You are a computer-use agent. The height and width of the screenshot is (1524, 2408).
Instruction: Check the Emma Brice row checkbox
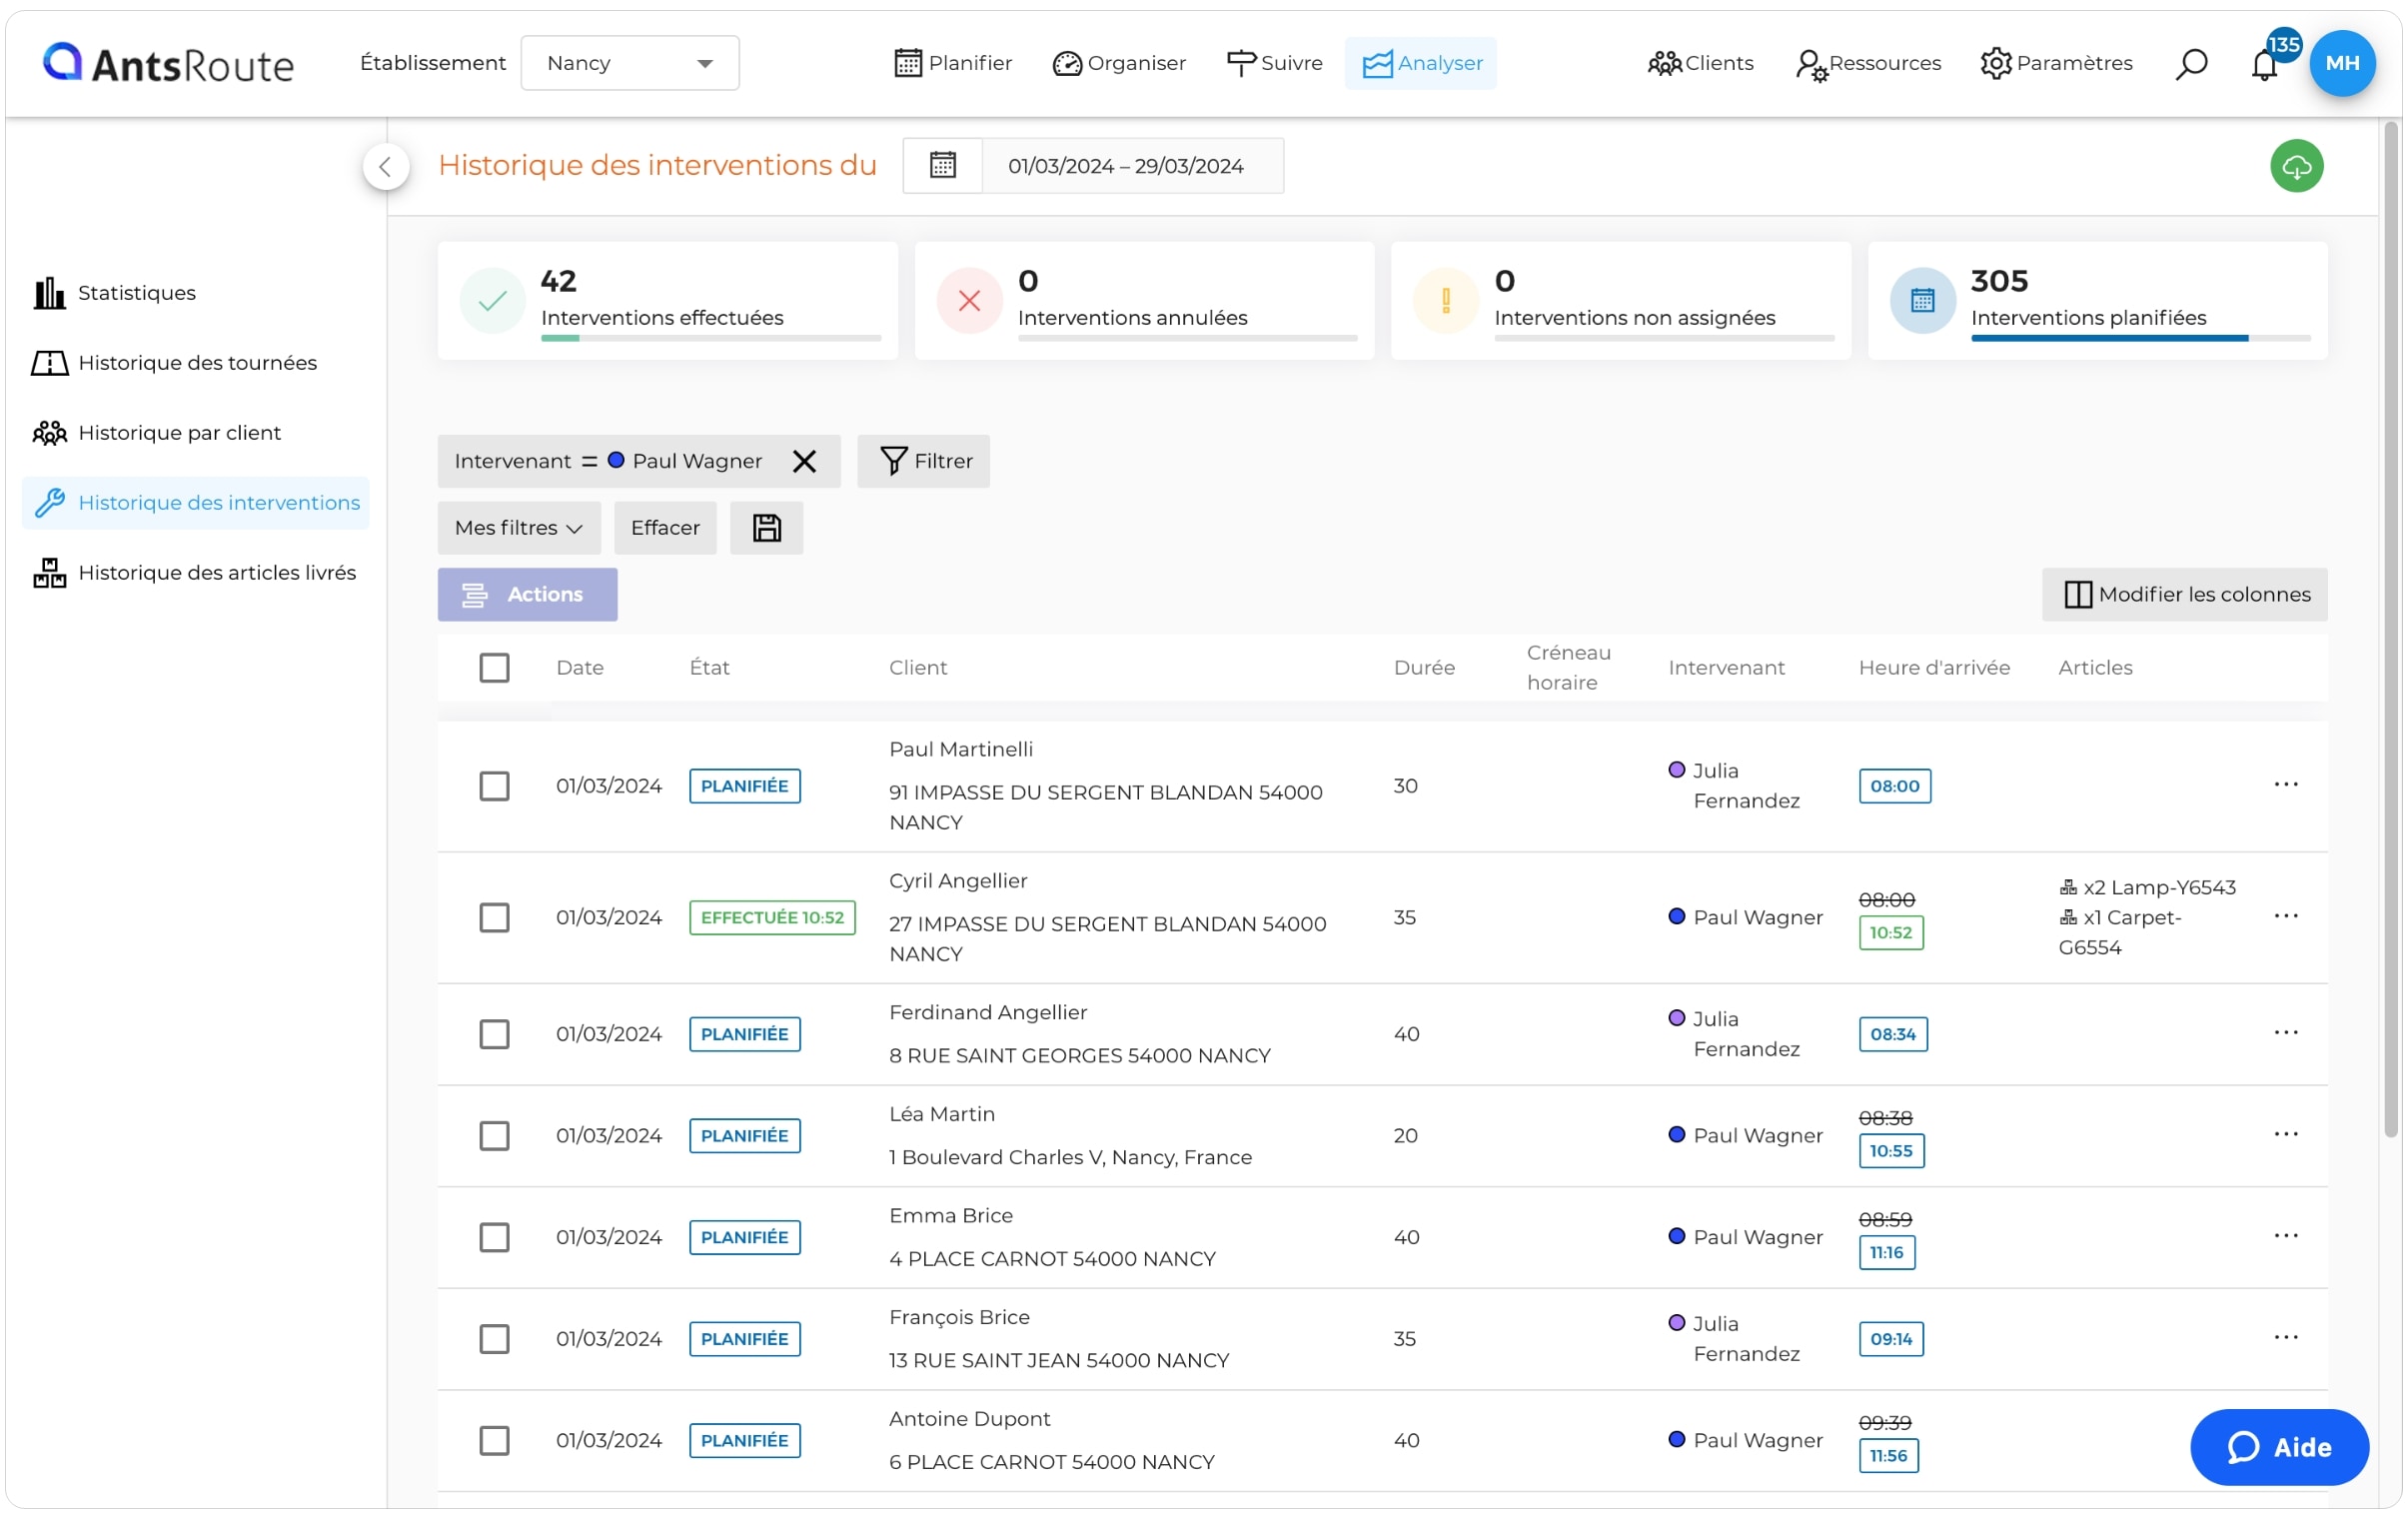tap(494, 1238)
